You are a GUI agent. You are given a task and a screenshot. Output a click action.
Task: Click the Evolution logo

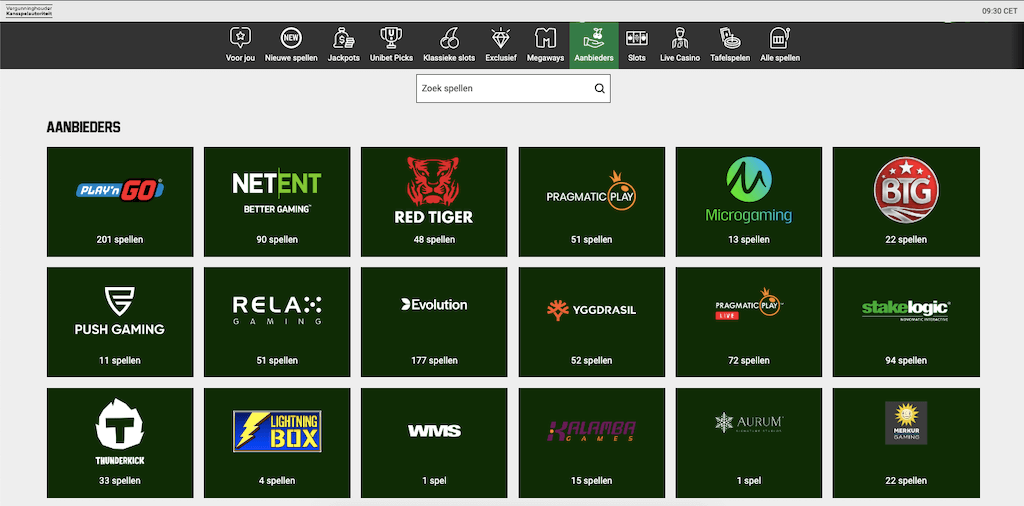pos(434,305)
